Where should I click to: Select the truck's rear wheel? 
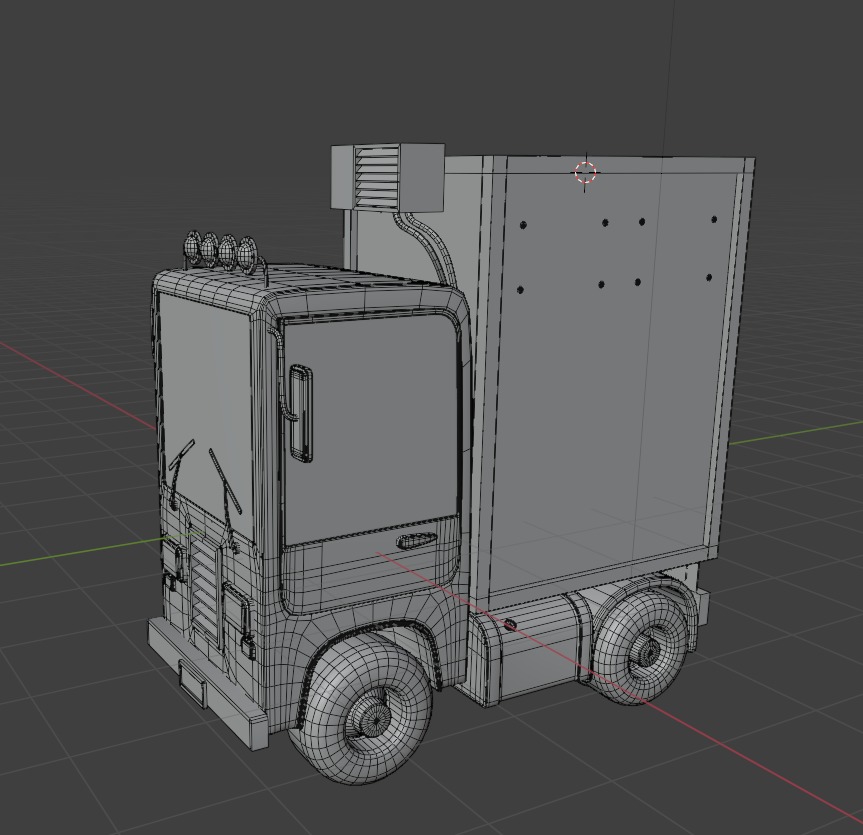coord(640,648)
